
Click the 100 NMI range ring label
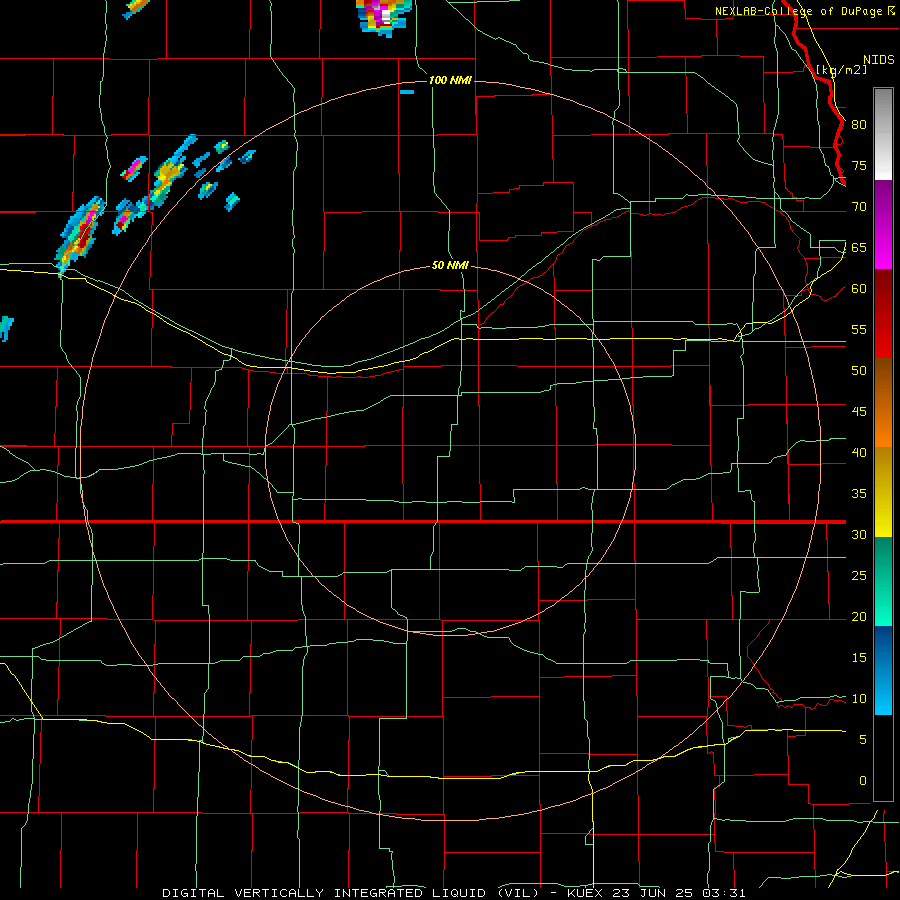450,80
